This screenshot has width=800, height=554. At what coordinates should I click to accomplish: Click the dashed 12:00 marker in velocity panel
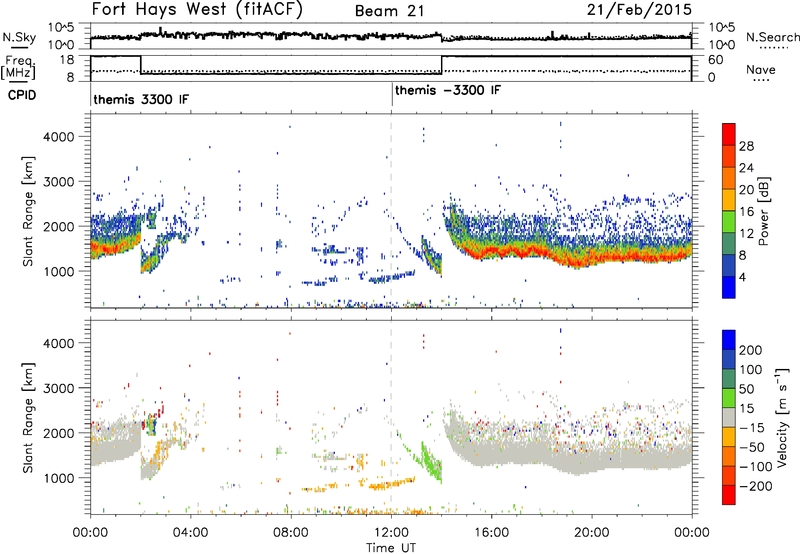pyautogui.click(x=391, y=417)
